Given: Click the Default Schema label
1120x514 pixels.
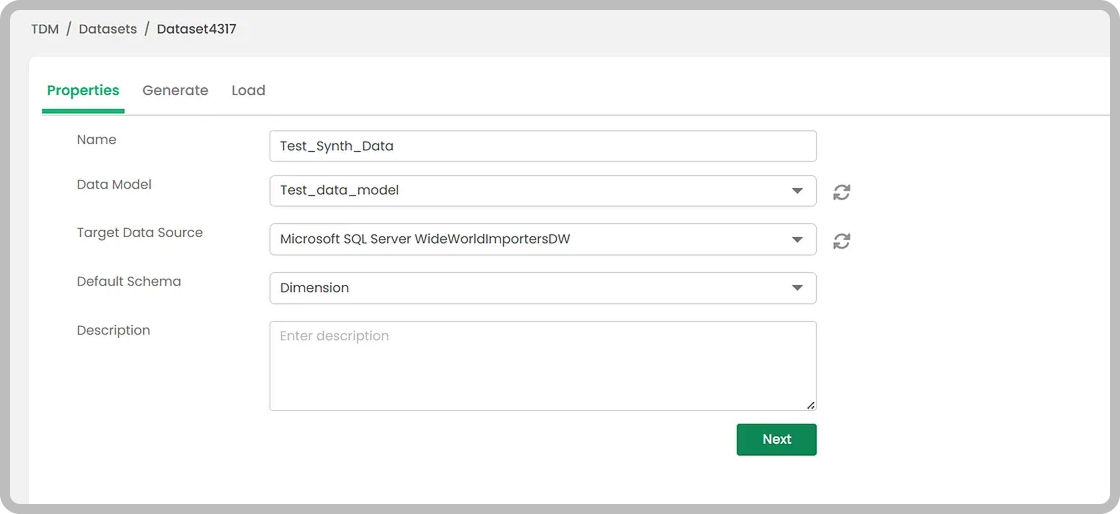Looking at the screenshot, I should 129,281.
